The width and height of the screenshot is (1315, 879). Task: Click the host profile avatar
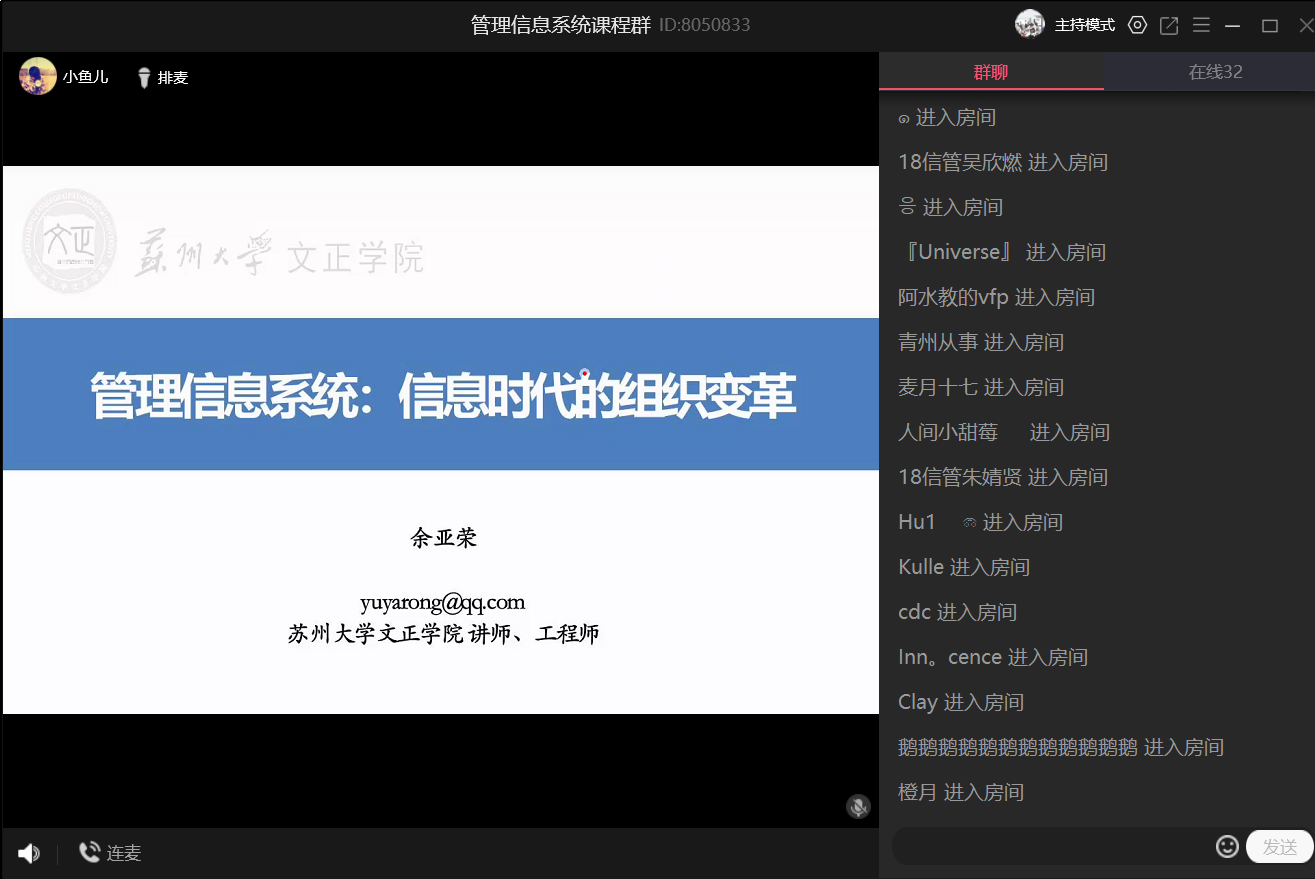tap(1030, 24)
